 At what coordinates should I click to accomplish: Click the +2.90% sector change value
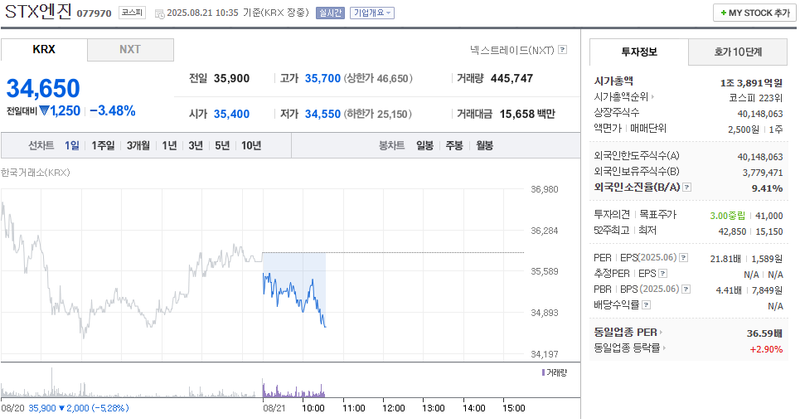tap(766, 349)
